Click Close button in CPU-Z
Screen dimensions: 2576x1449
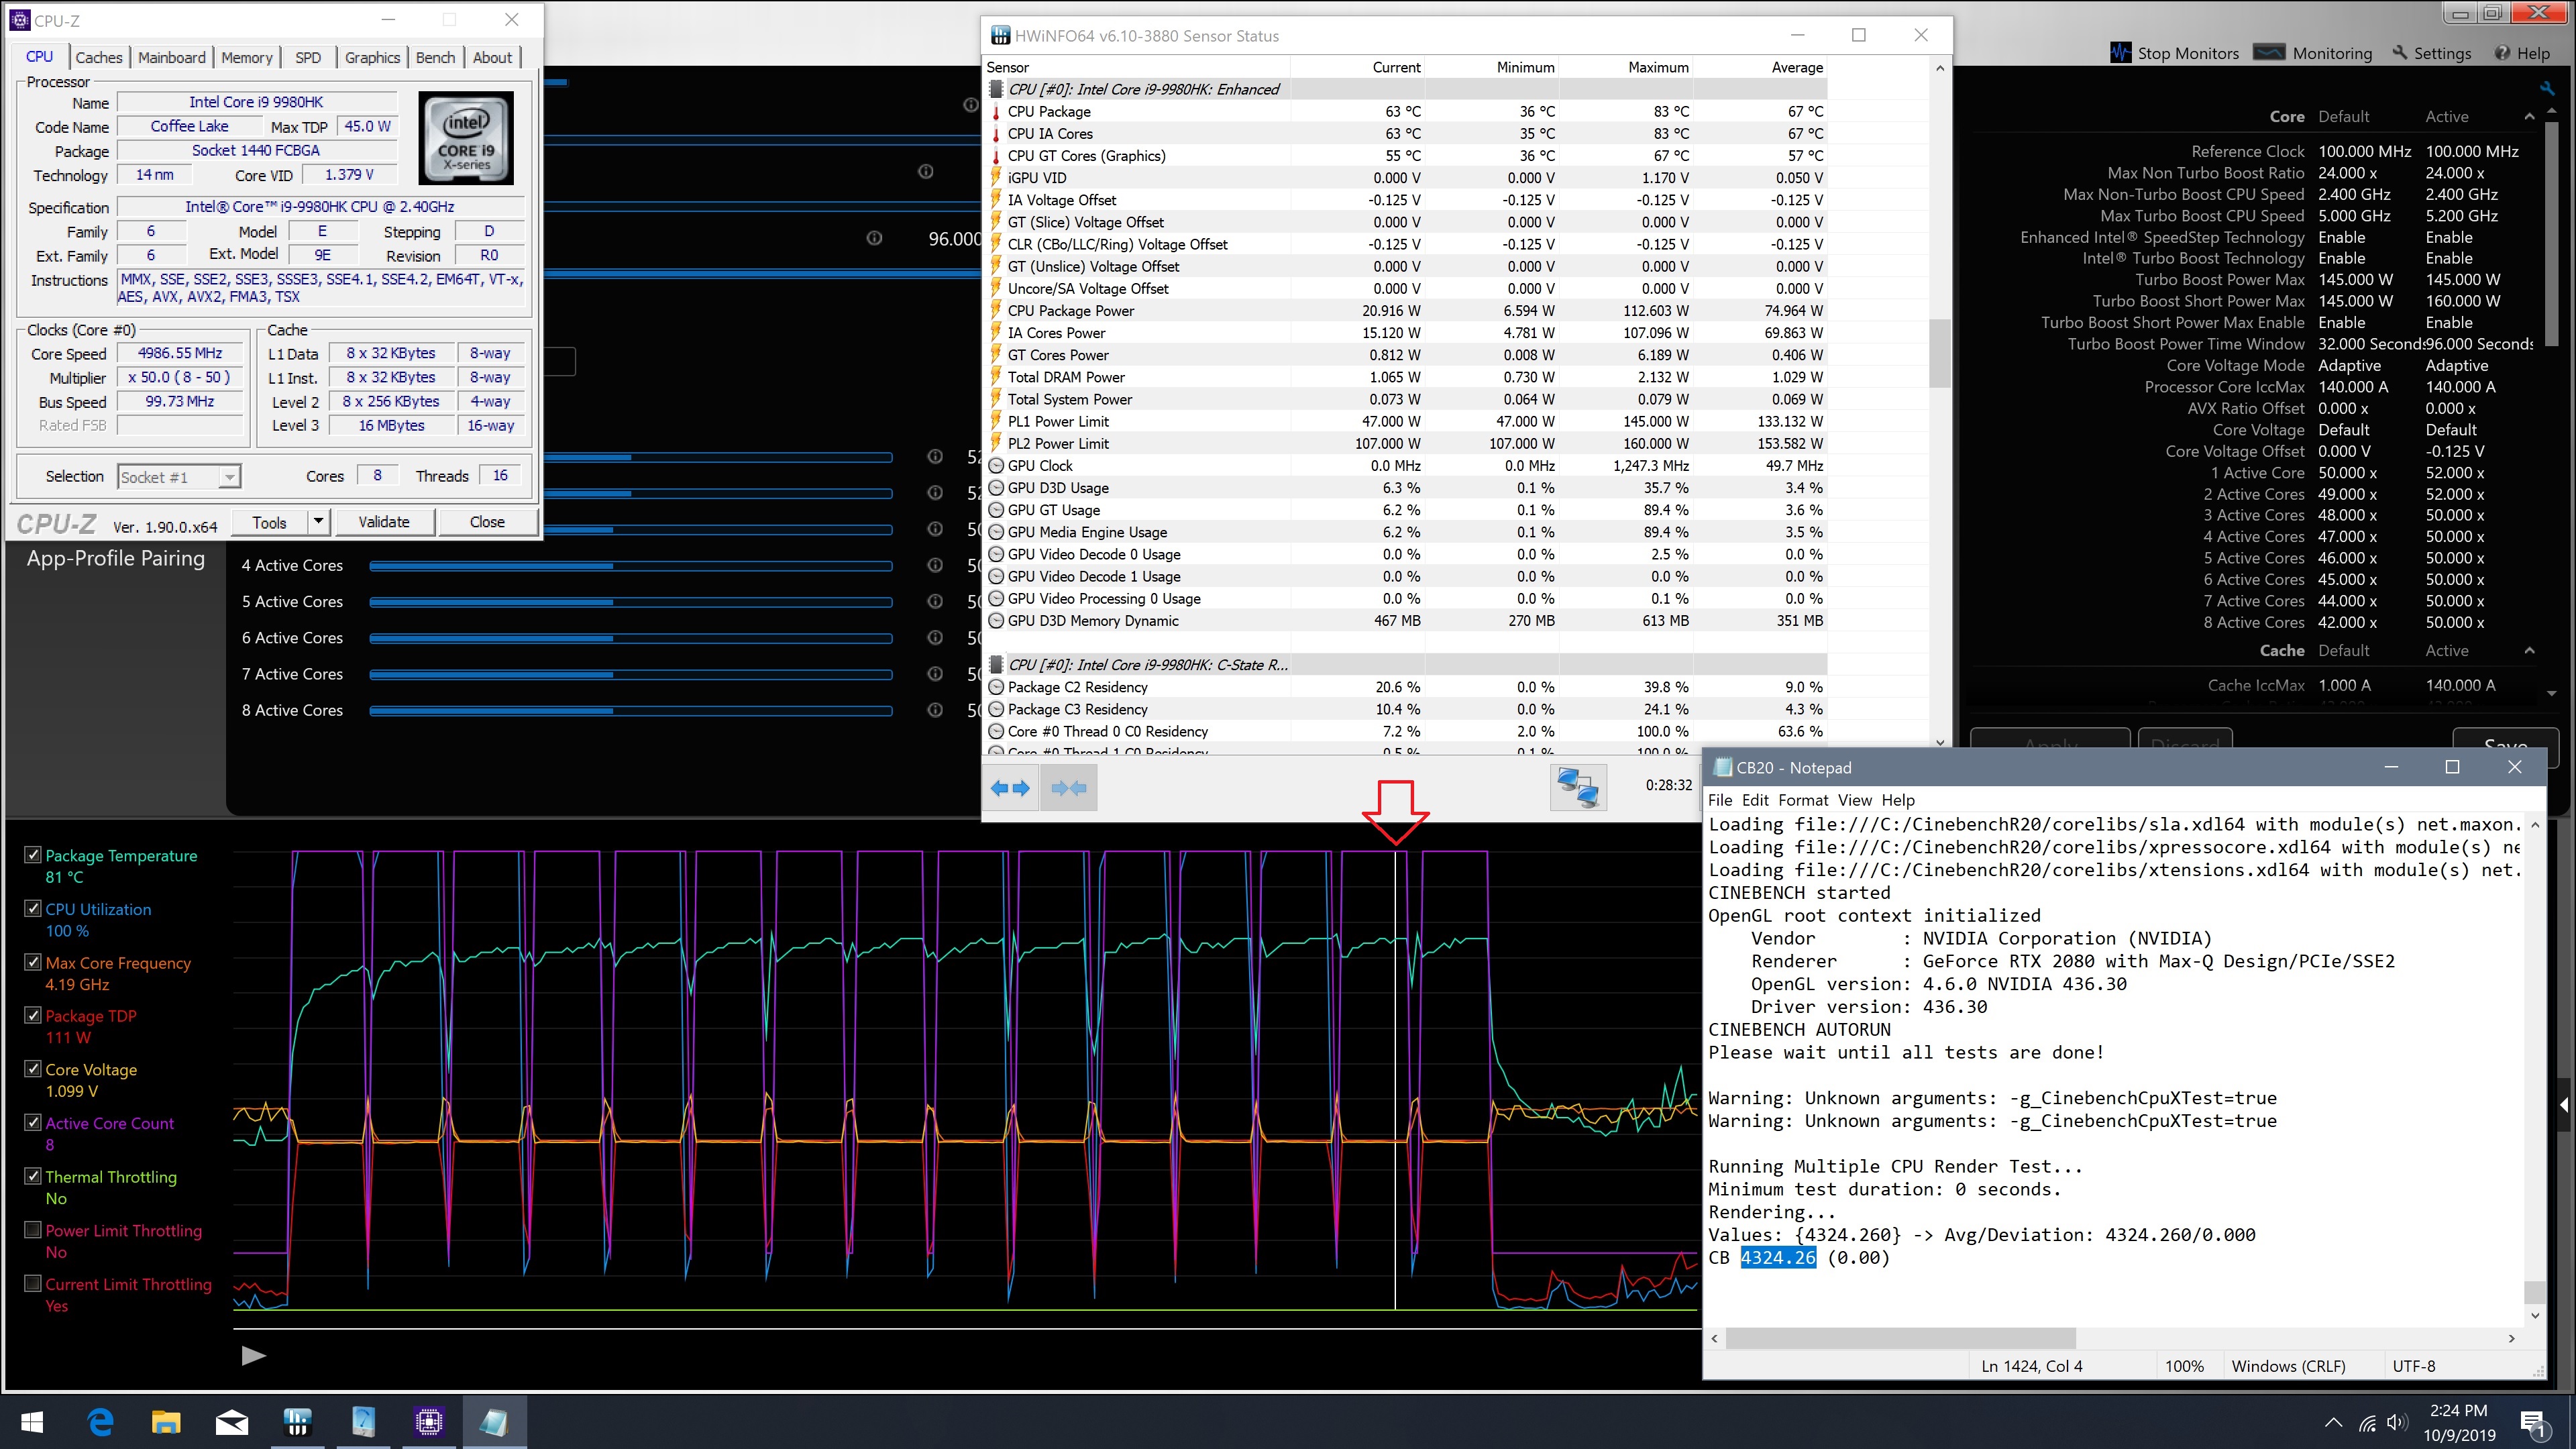click(487, 521)
